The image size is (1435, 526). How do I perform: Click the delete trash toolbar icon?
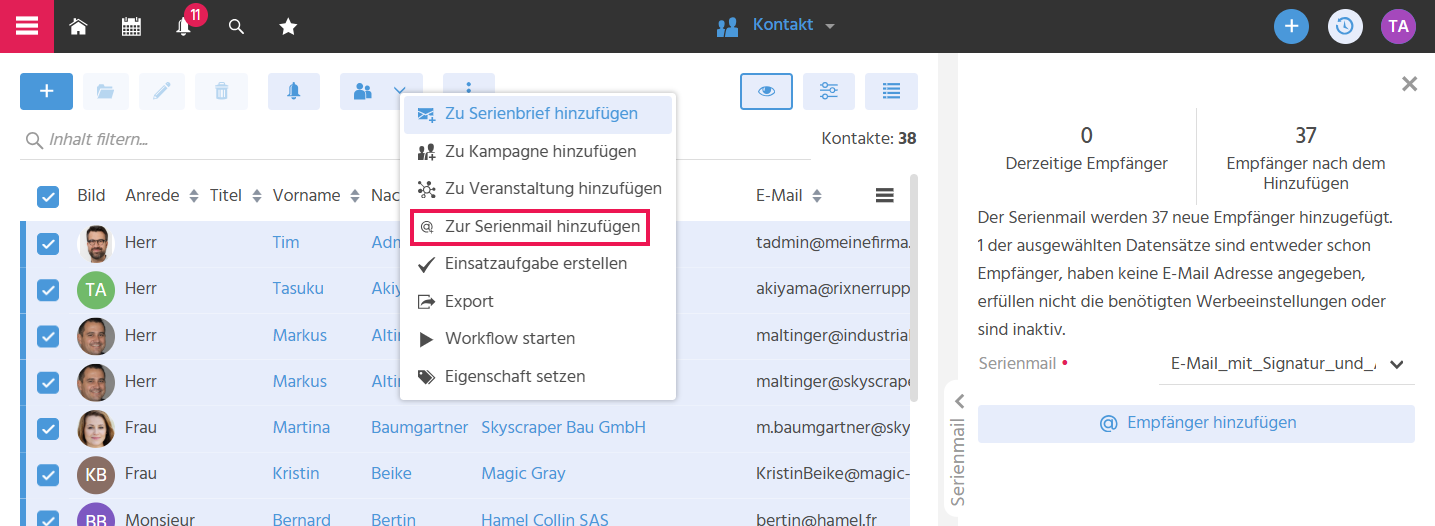click(222, 91)
